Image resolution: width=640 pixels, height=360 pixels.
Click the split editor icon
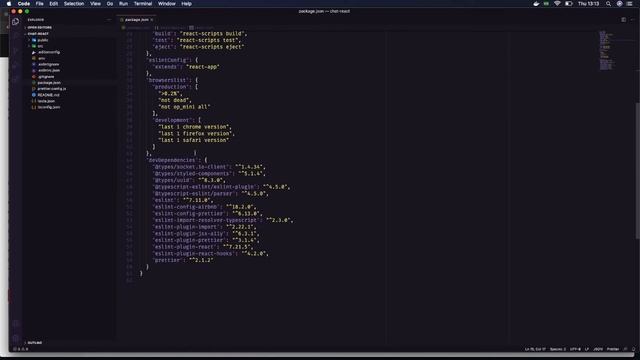[623, 20]
